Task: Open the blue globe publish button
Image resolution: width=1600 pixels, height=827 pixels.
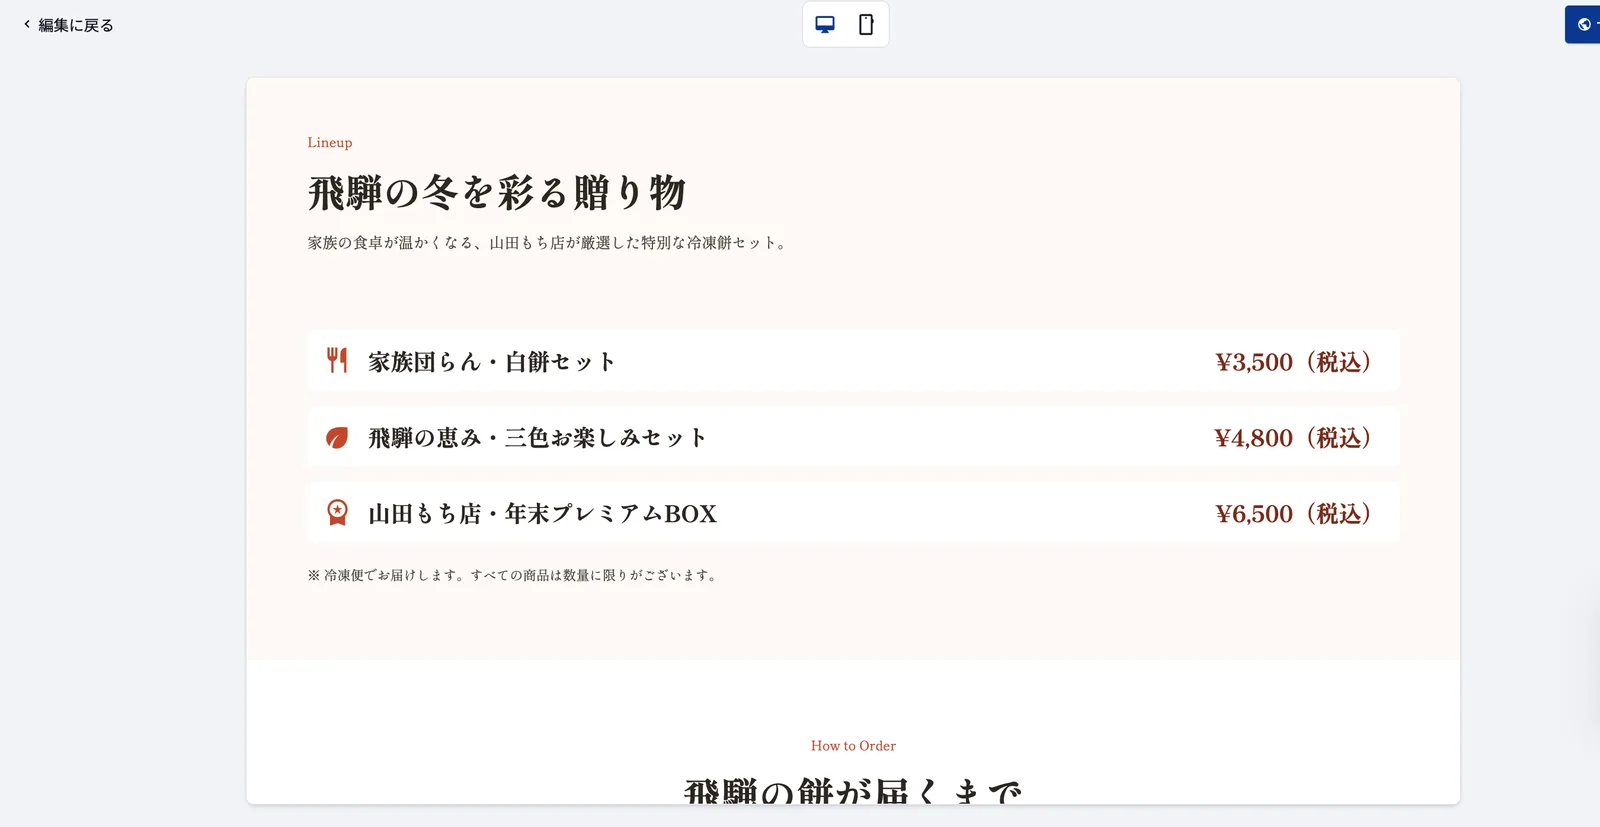Action: 1583,25
